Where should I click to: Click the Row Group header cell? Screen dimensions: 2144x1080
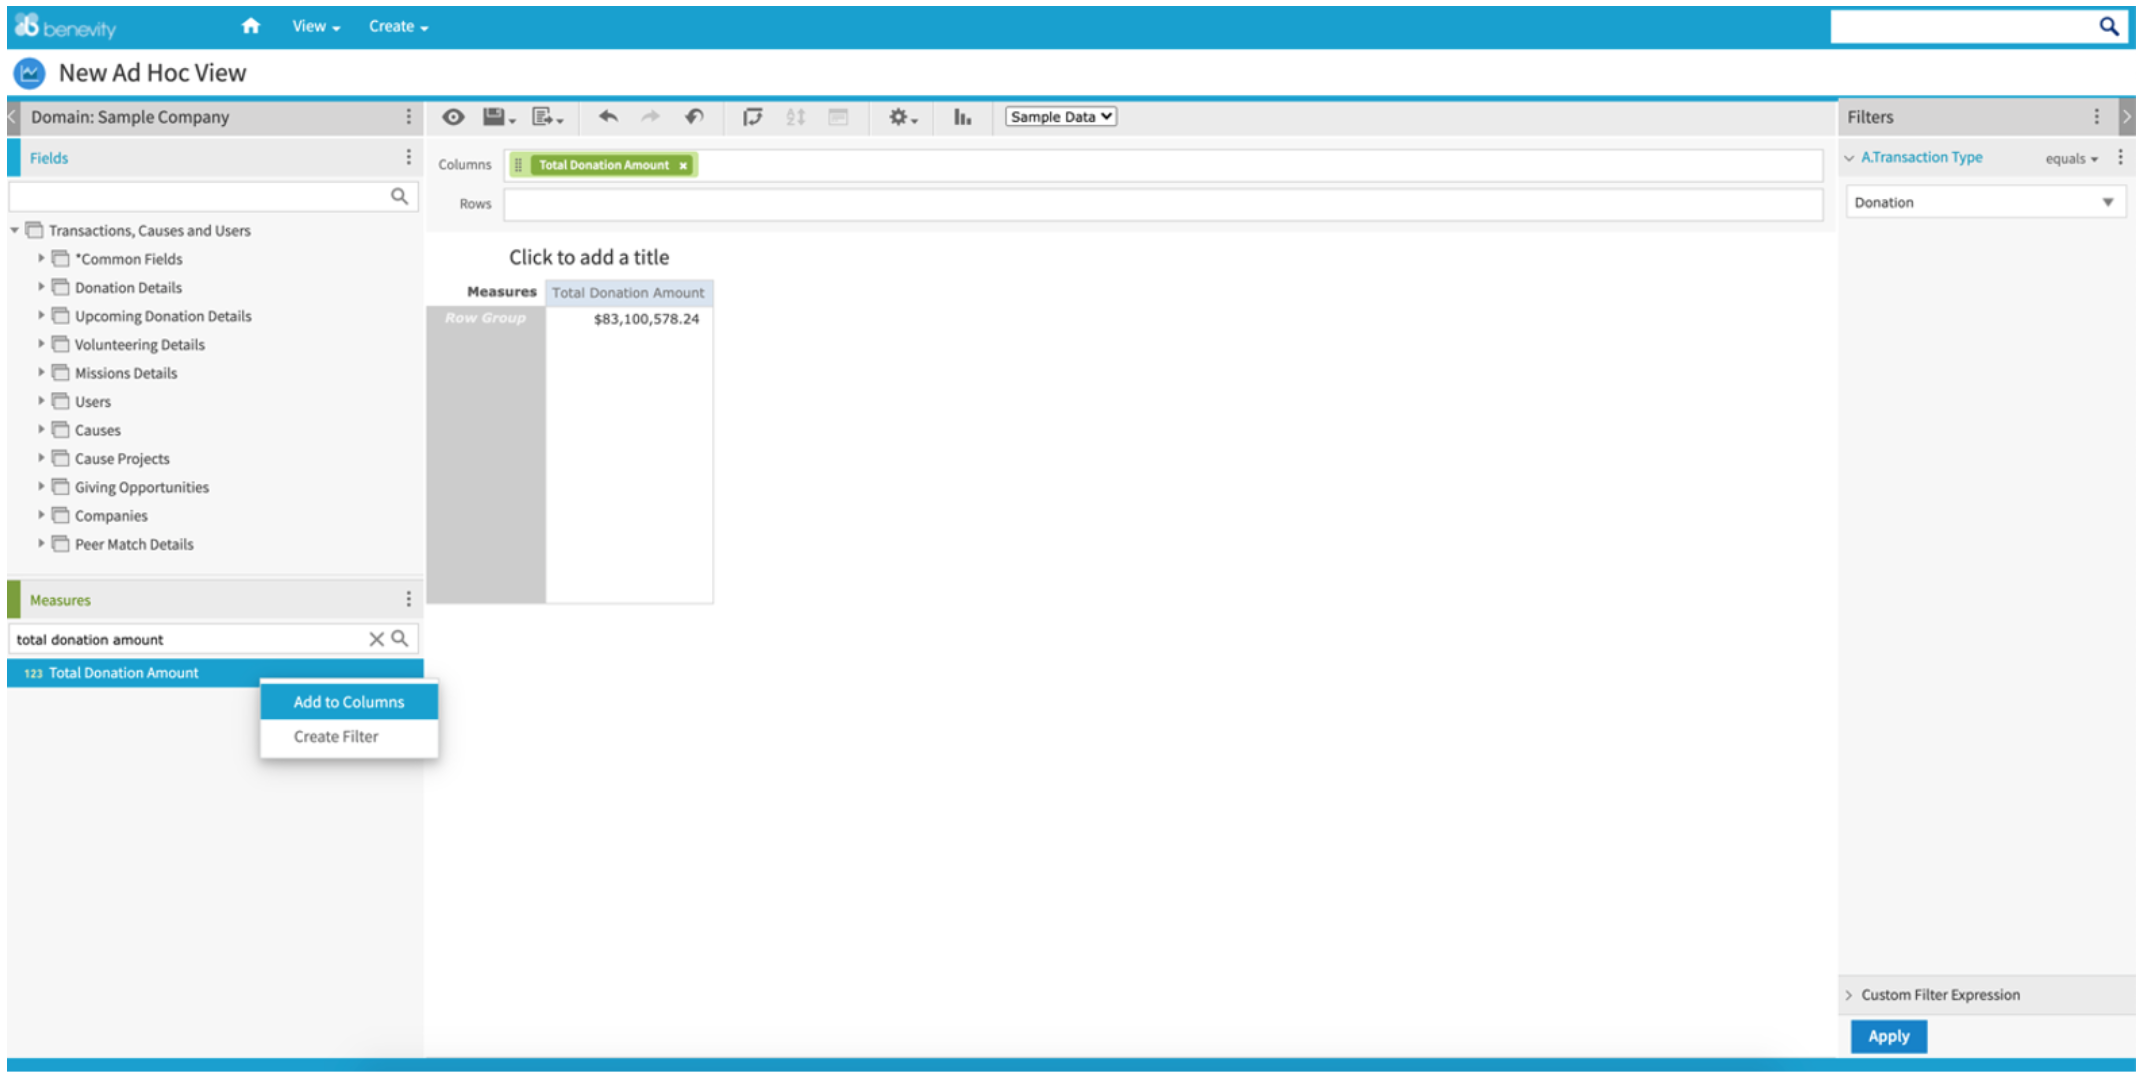coord(486,318)
